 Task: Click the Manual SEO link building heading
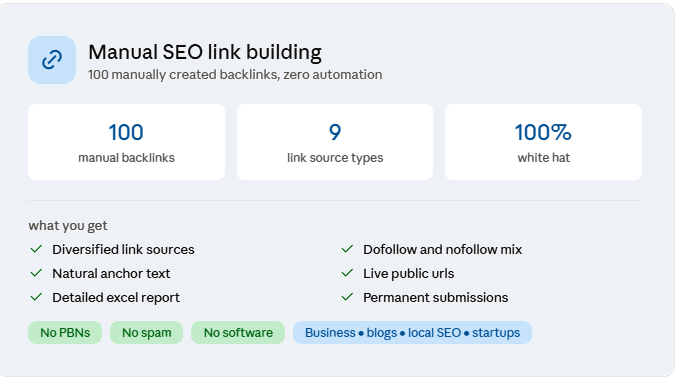[205, 52]
